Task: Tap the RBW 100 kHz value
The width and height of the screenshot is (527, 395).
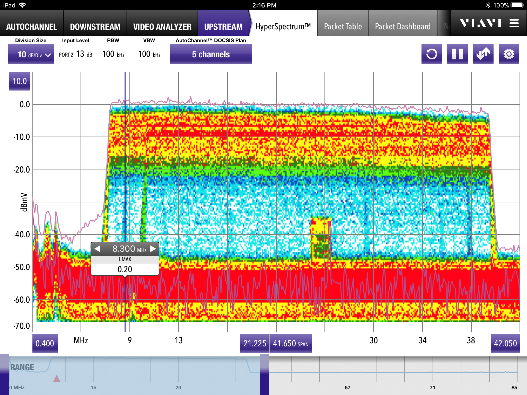Action: pos(113,54)
